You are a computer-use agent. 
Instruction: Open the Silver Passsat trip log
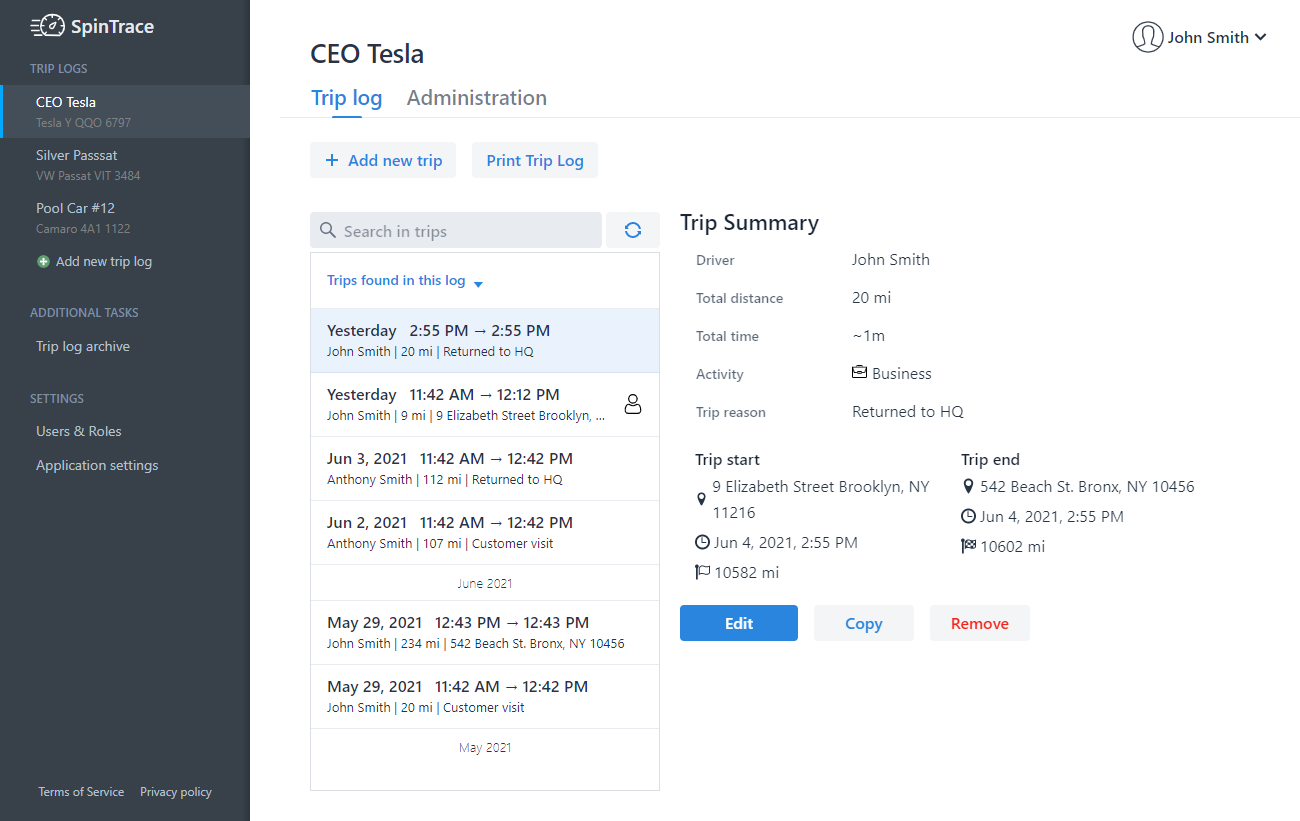[125, 164]
